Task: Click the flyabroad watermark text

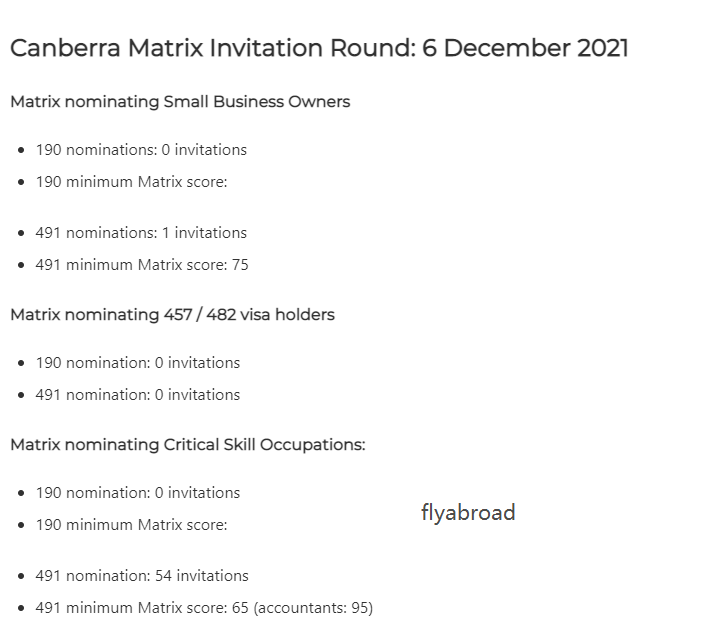Action: click(468, 513)
